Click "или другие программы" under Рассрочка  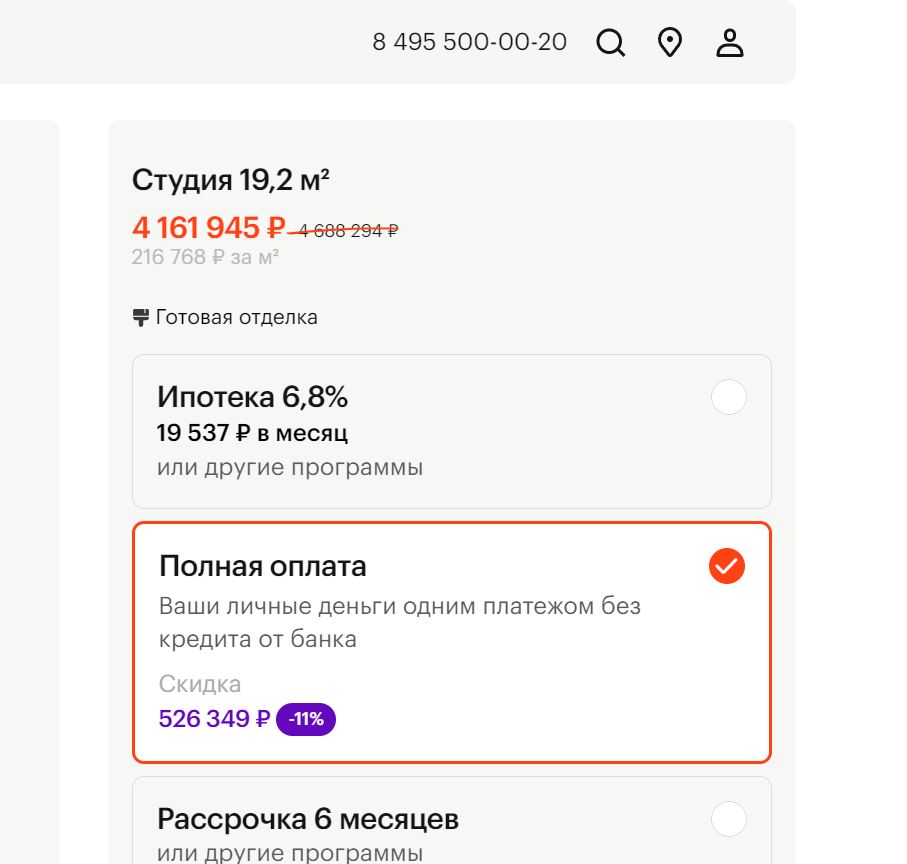(290, 853)
